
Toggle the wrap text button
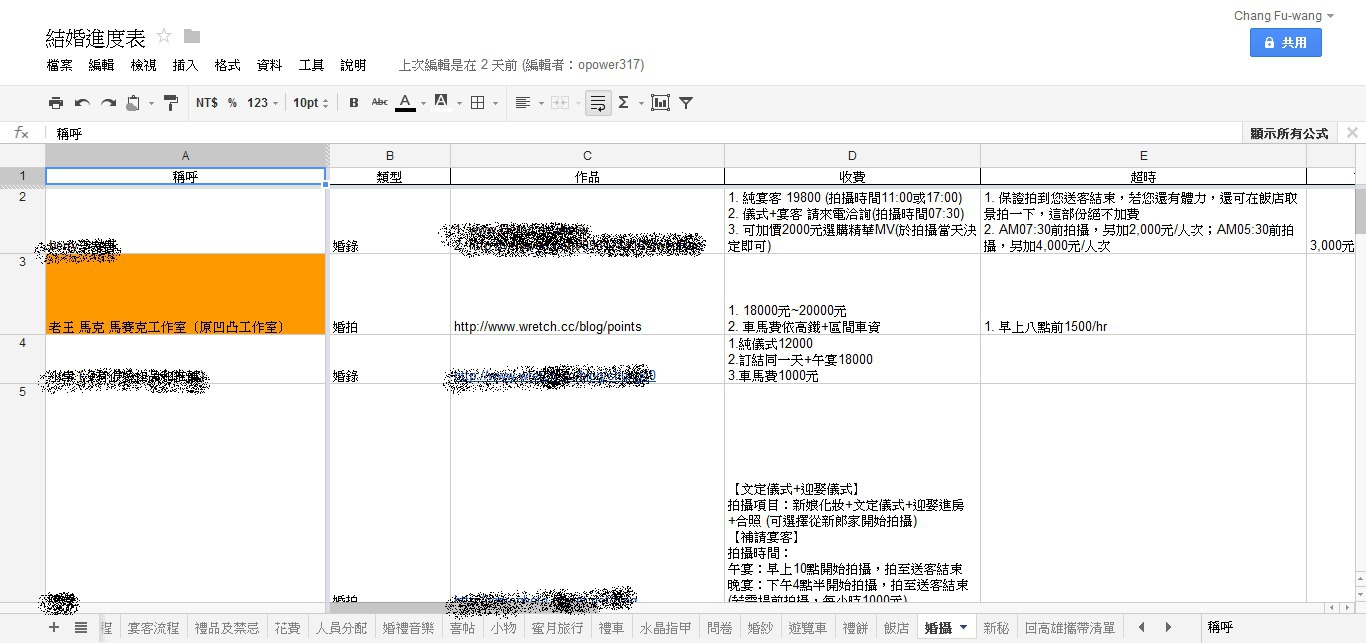pyautogui.click(x=598, y=103)
